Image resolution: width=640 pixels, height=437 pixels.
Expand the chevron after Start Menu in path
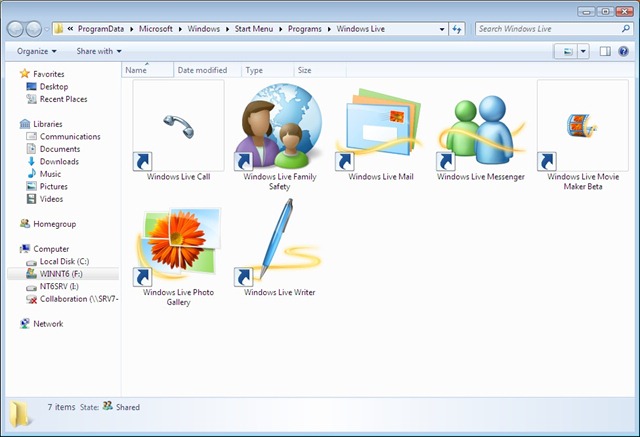[281, 29]
